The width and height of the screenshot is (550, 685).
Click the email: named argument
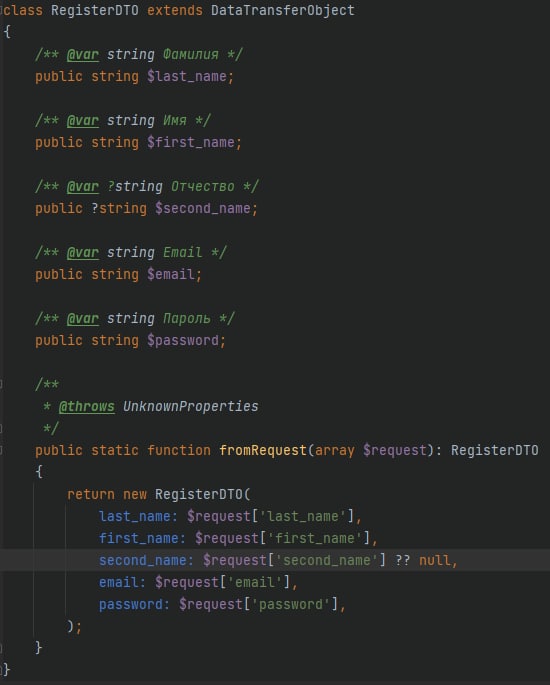(123, 582)
